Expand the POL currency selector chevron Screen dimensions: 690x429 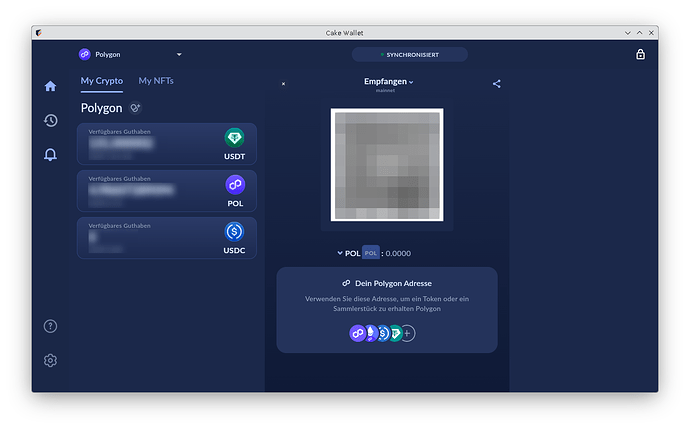340,253
